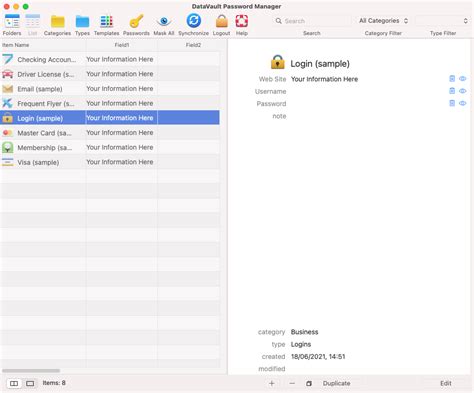
Task: Sort by Field2 column header
Action: (193, 45)
